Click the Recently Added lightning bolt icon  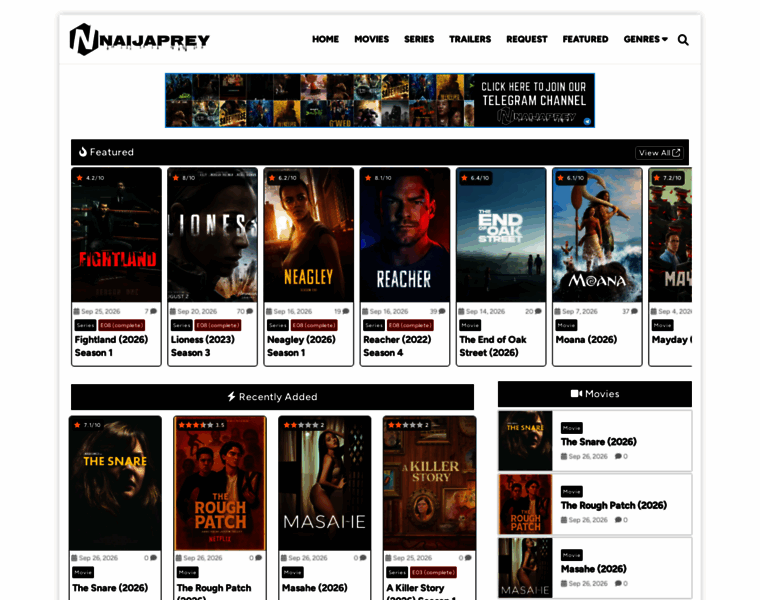click(231, 396)
